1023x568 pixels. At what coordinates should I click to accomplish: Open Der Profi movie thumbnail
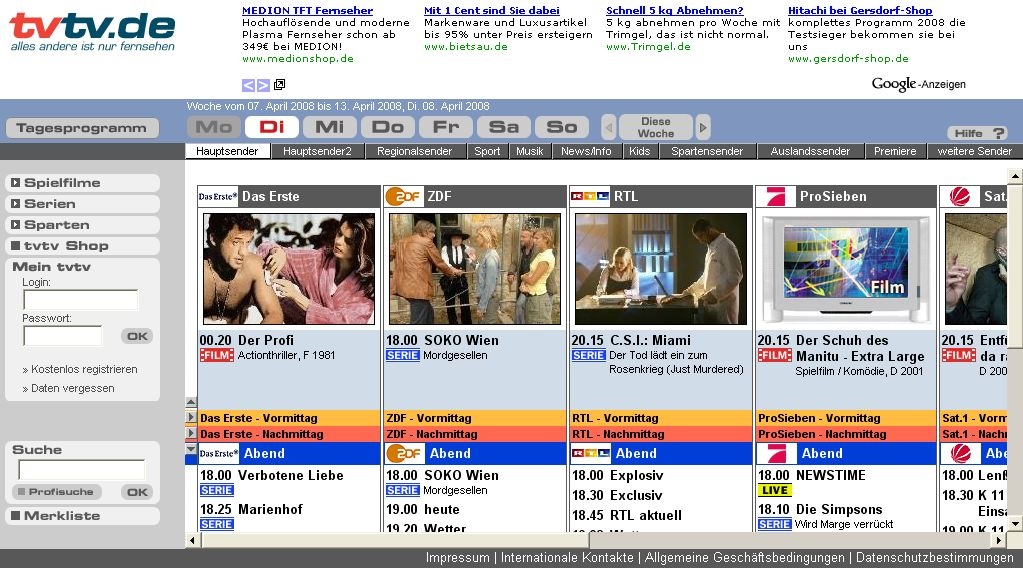tap(289, 269)
